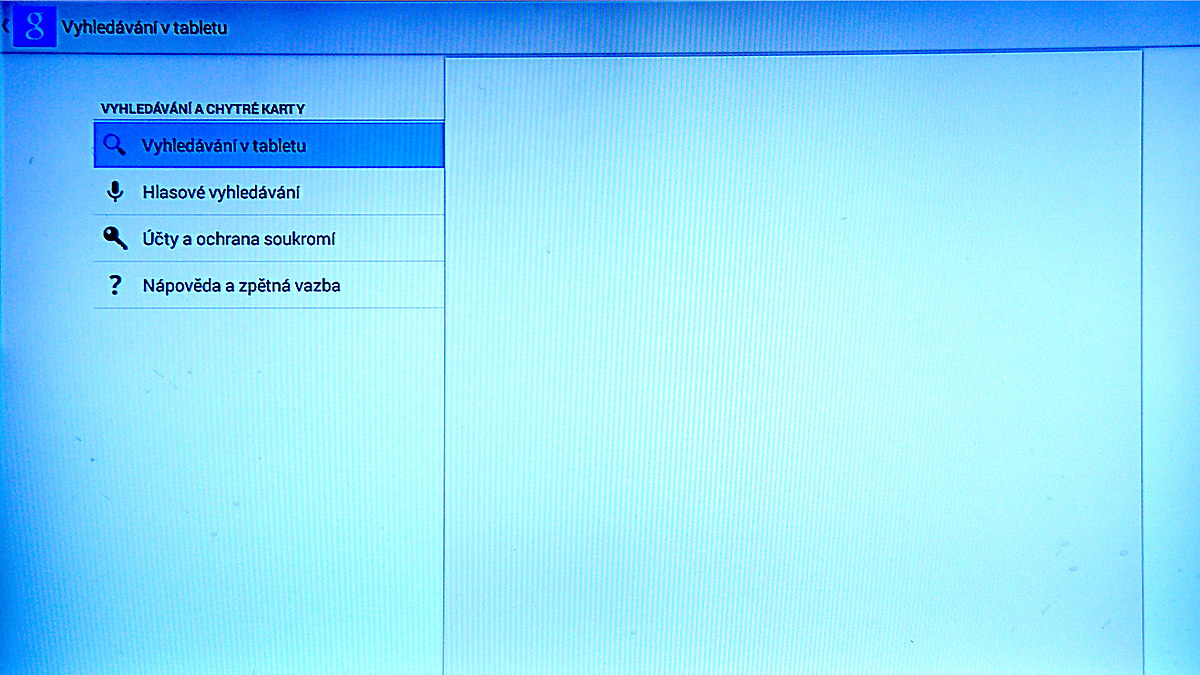Click the 'Vyhledávání v tabletu' header title
This screenshot has height=675, width=1200.
tap(144, 28)
